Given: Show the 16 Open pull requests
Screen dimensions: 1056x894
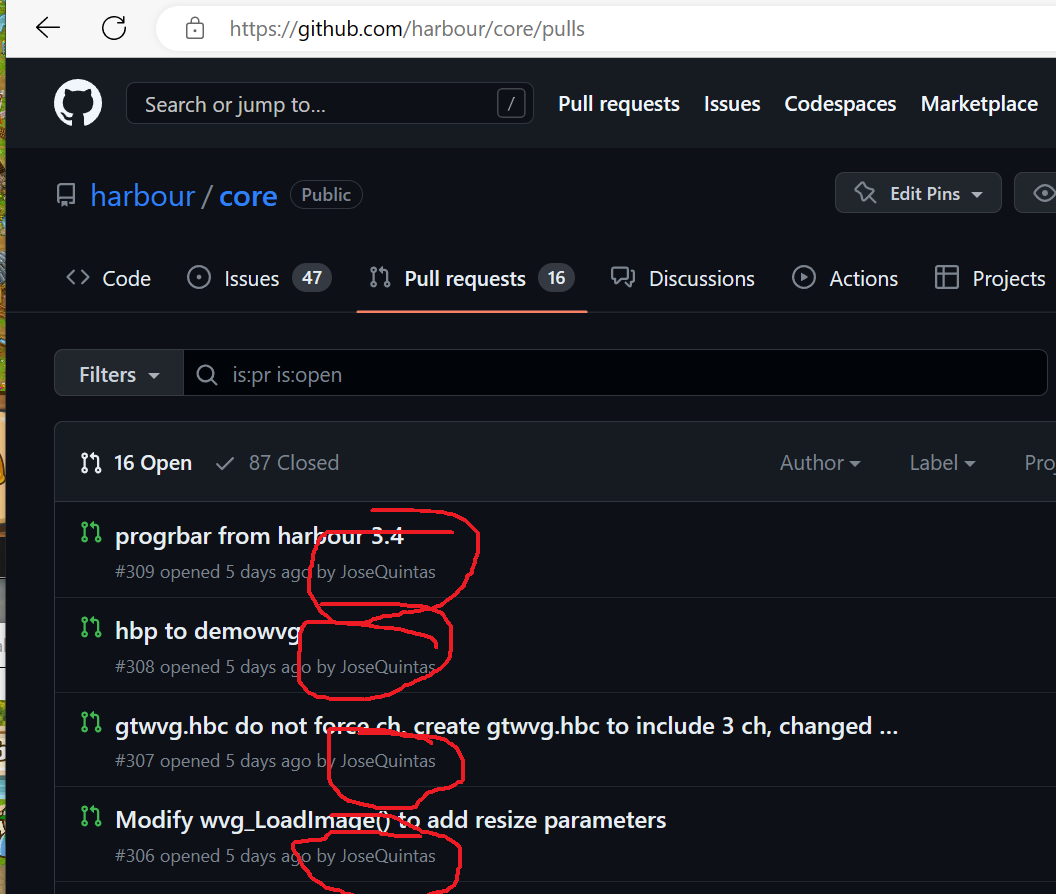Looking at the screenshot, I should click(136, 463).
